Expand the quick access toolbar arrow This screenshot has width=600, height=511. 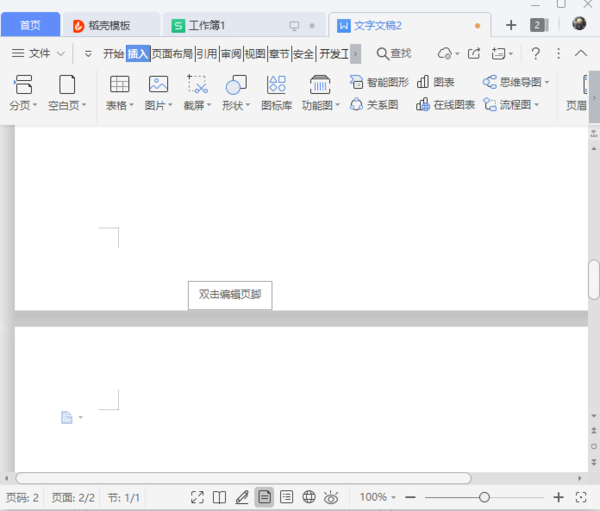tap(88, 54)
